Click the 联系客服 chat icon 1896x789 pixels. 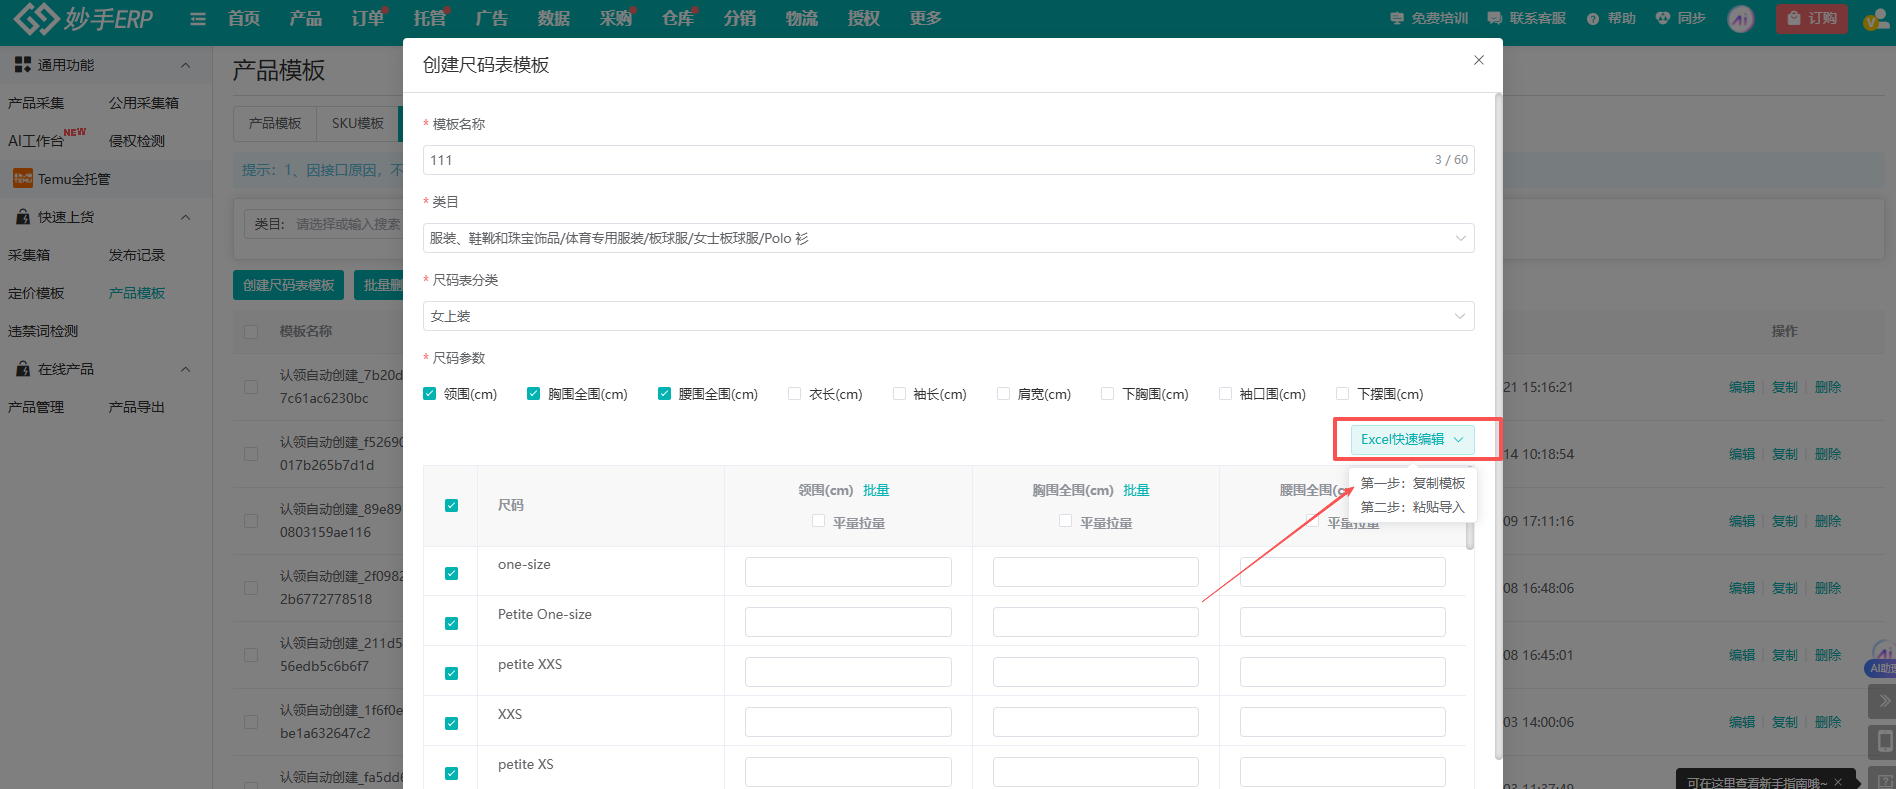point(1495,18)
